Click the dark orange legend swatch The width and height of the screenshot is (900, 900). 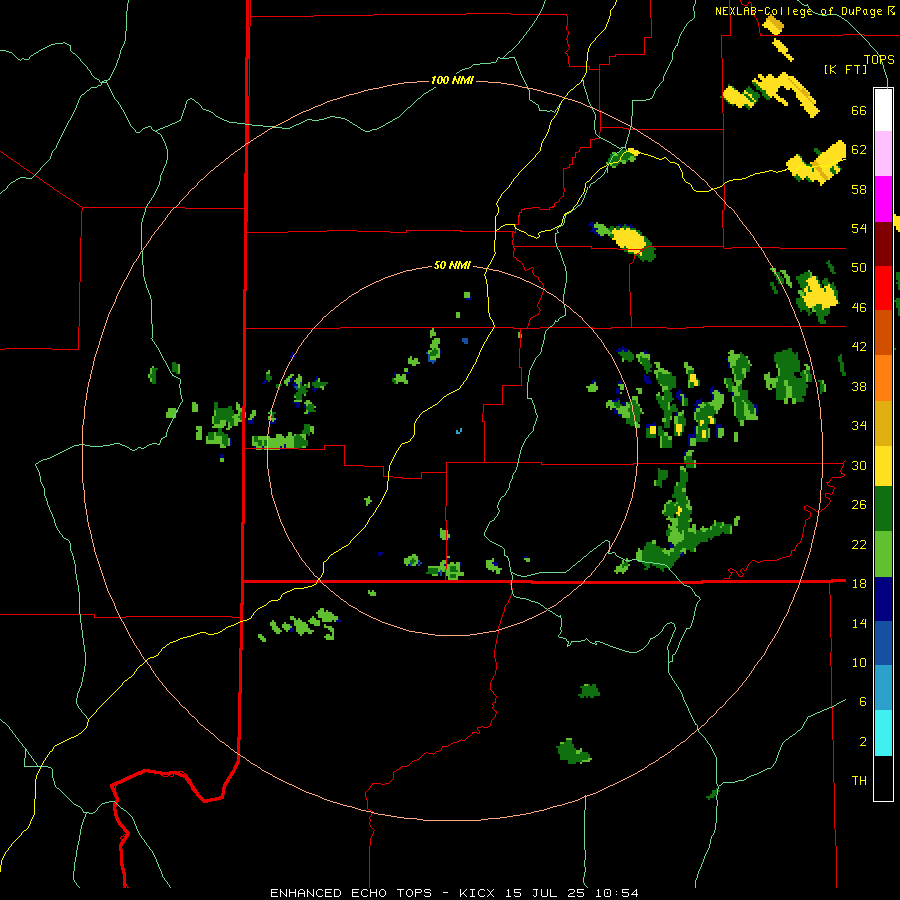883,332
